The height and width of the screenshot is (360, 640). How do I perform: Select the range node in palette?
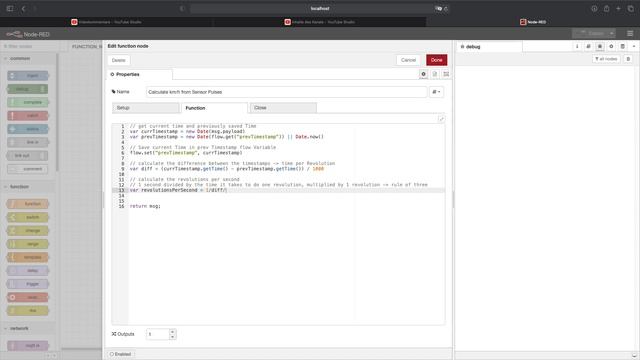pyautogui.click(x=28, y=244)
